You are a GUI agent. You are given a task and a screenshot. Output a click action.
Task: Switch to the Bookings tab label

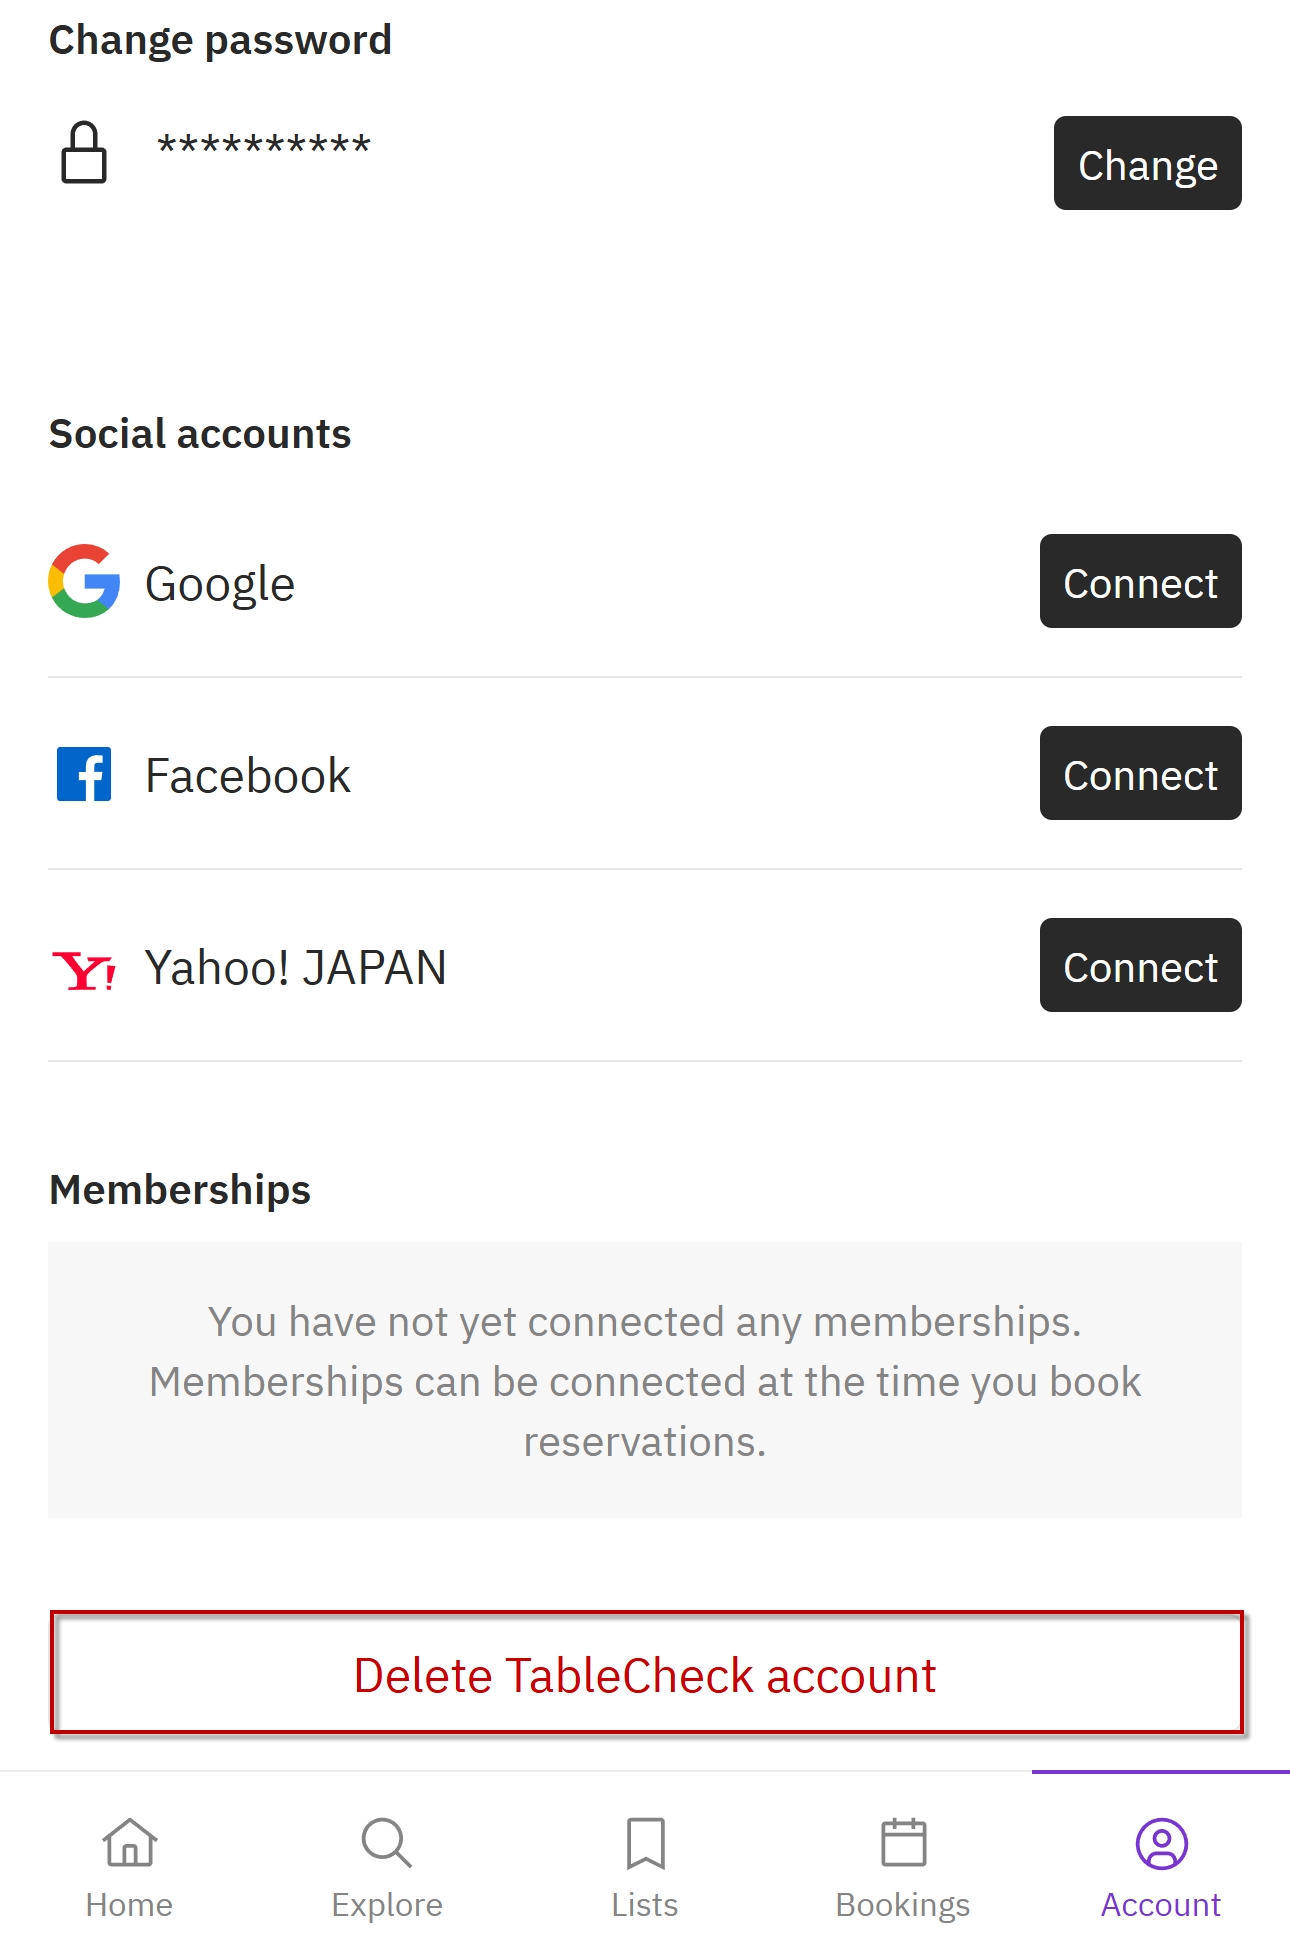pos(903,1906)
